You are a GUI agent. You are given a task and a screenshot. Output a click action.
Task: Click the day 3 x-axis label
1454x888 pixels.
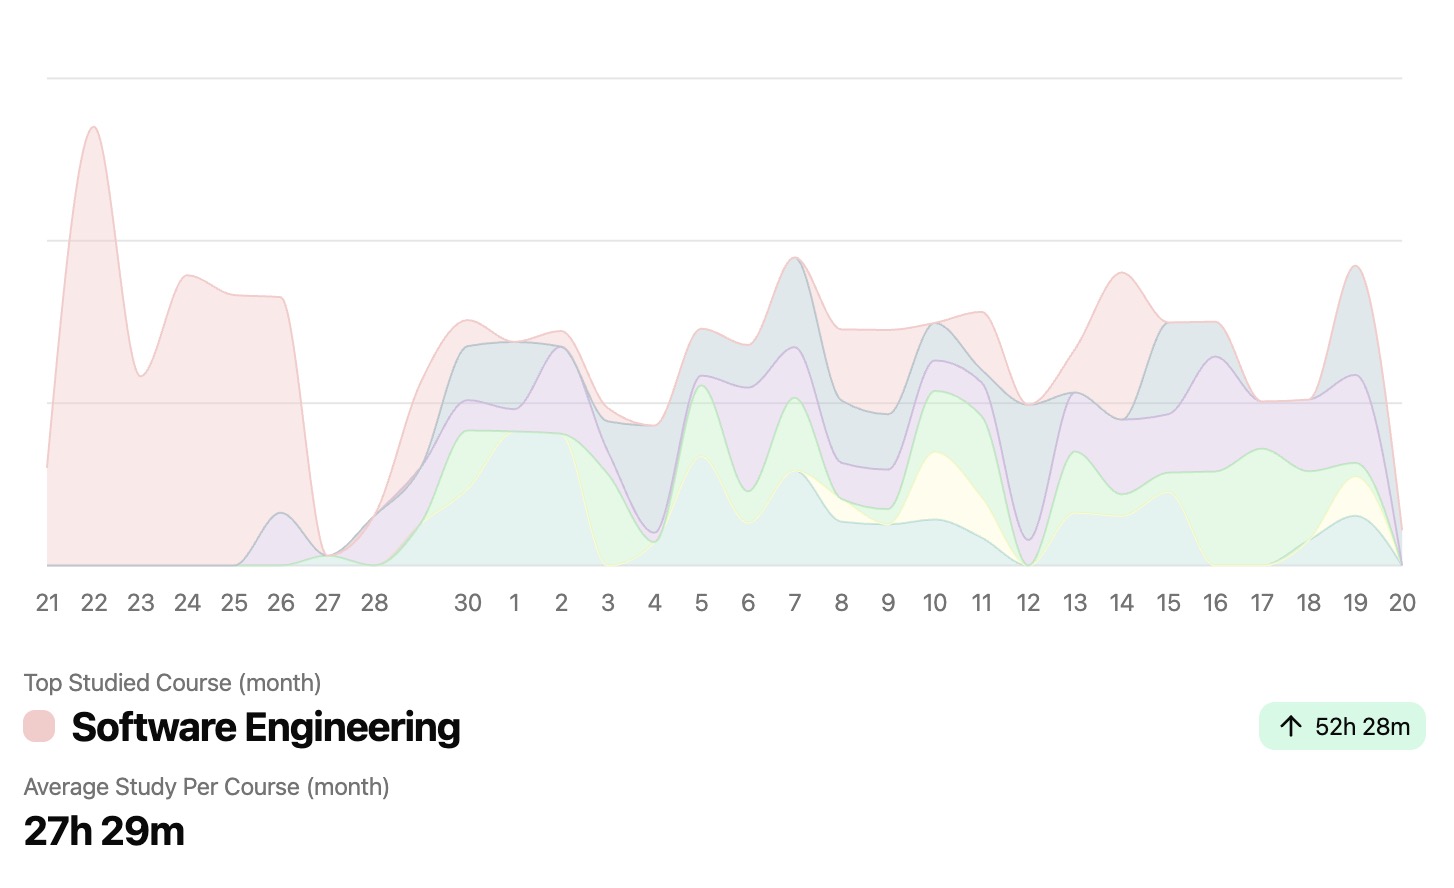(608, 603)
